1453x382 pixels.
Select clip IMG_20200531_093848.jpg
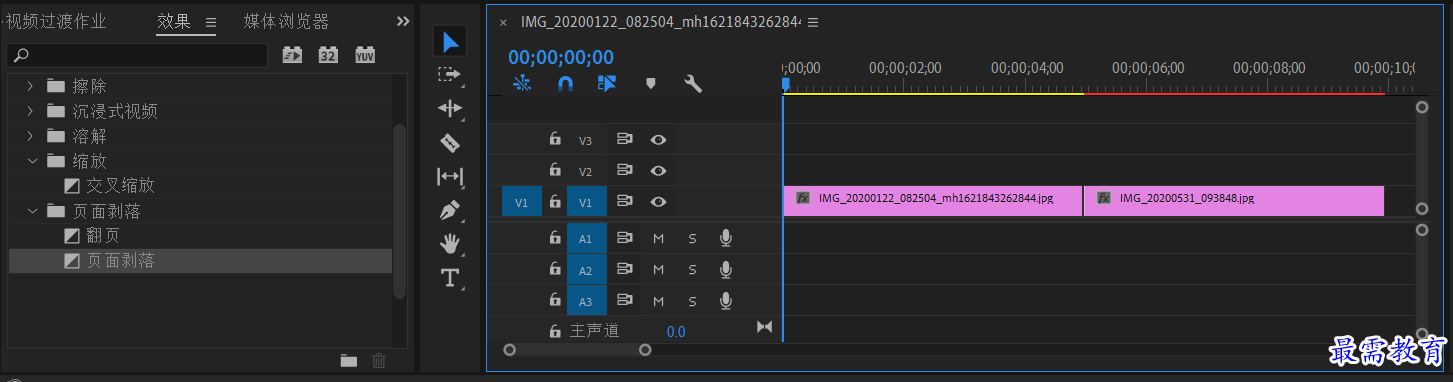[1234, 201]
